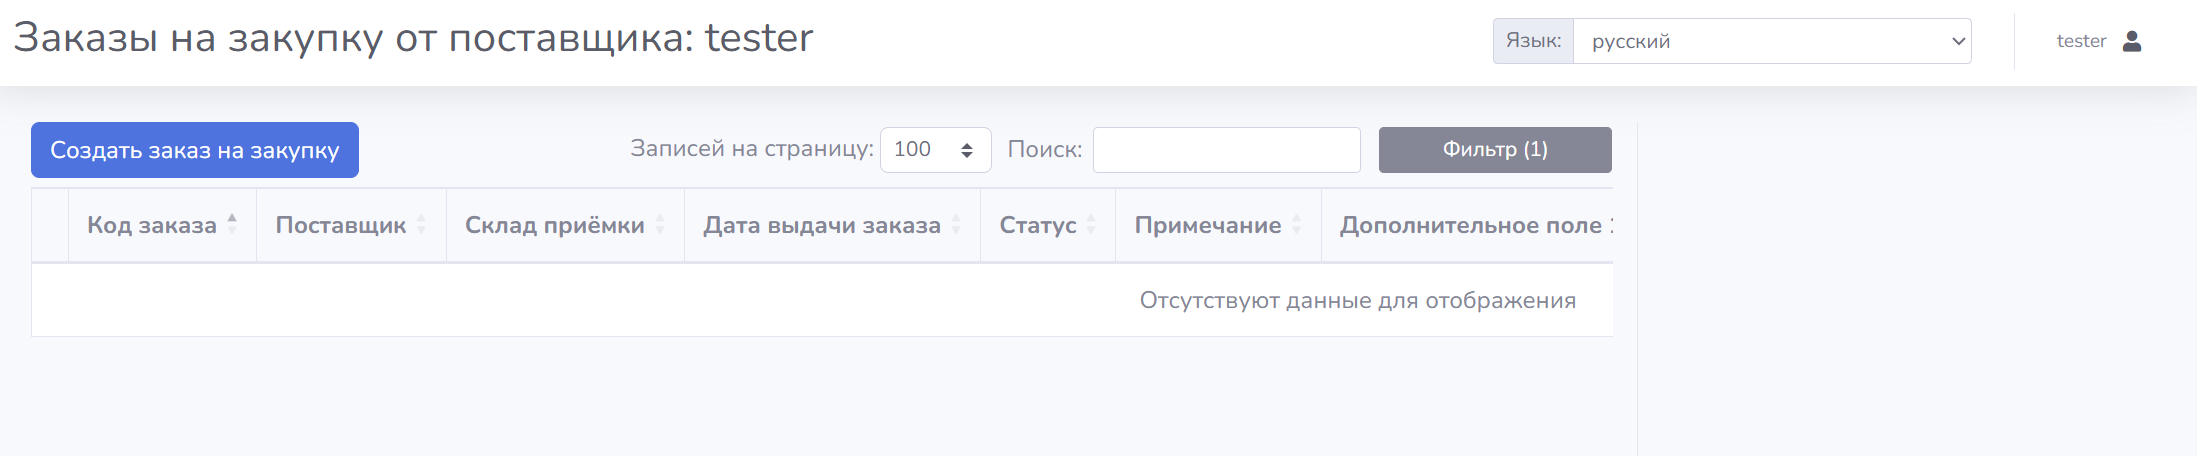
Task: Click the Создать заказ на закупку button
Action: (x=195, y=150)
